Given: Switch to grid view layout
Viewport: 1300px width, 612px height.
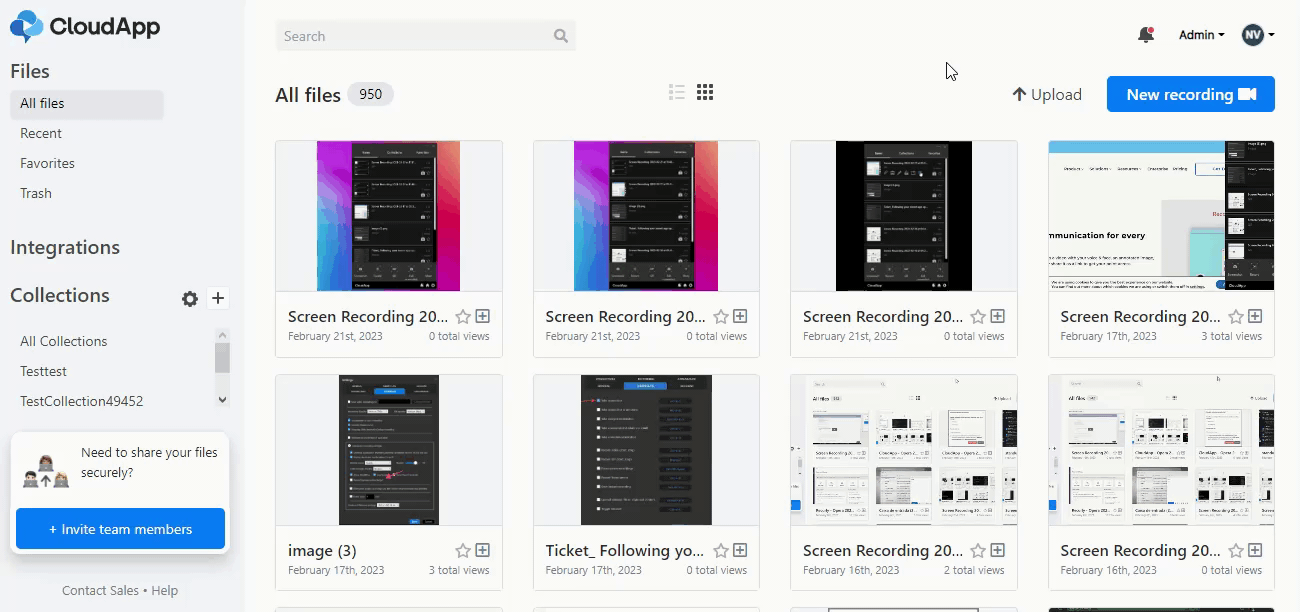Looking at the screenshot, I should [705, 92].
